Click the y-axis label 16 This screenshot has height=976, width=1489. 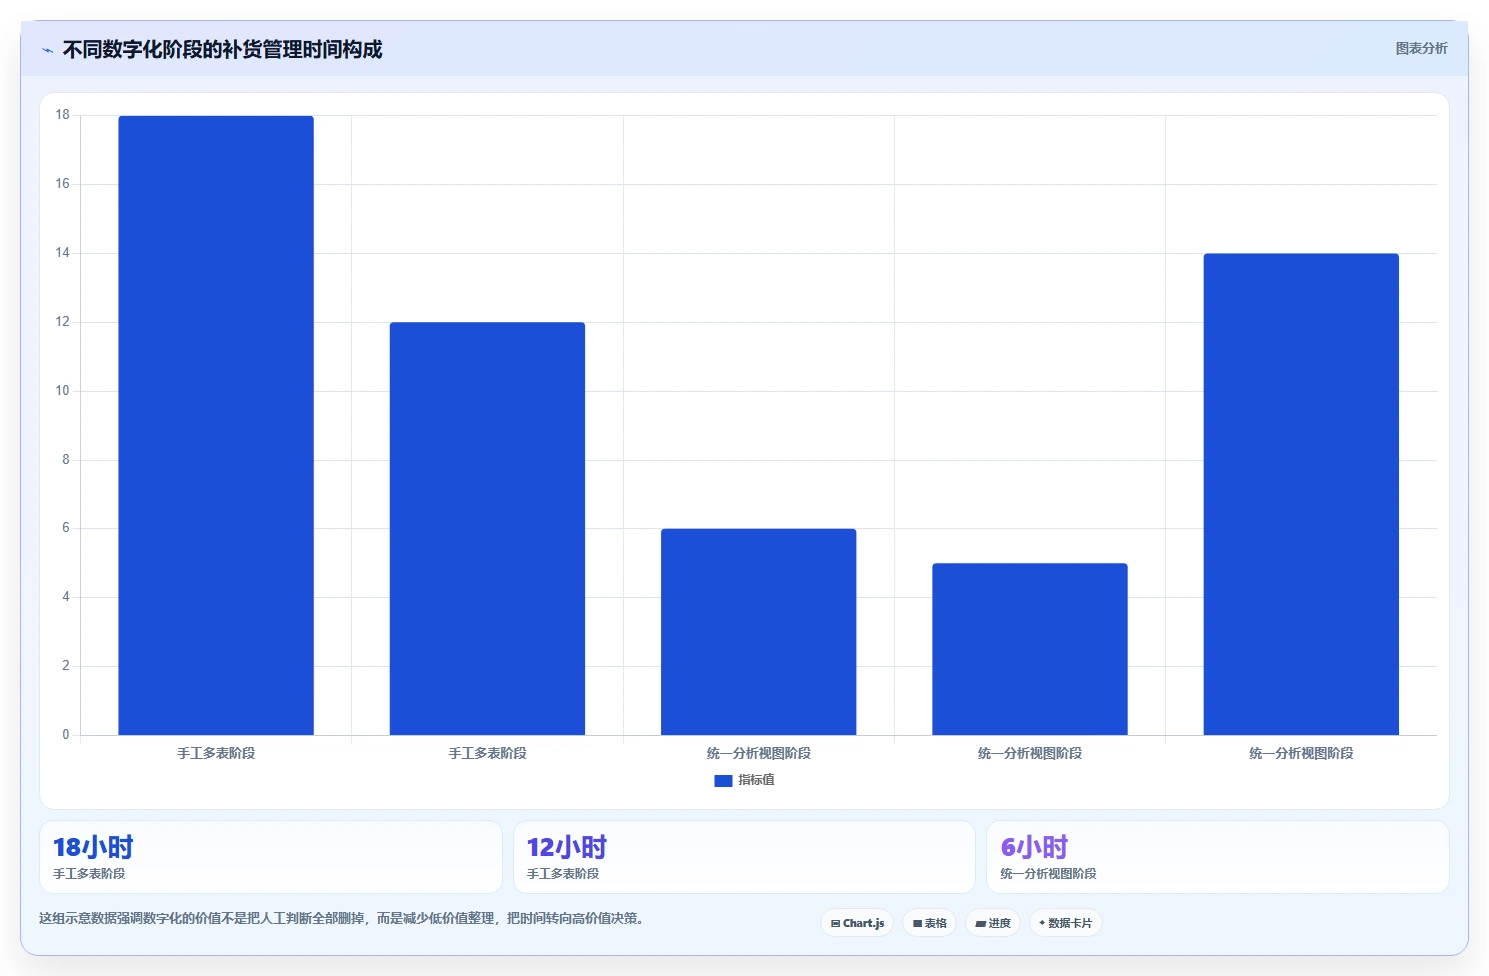pyautogui.click(x=63, y=184)
